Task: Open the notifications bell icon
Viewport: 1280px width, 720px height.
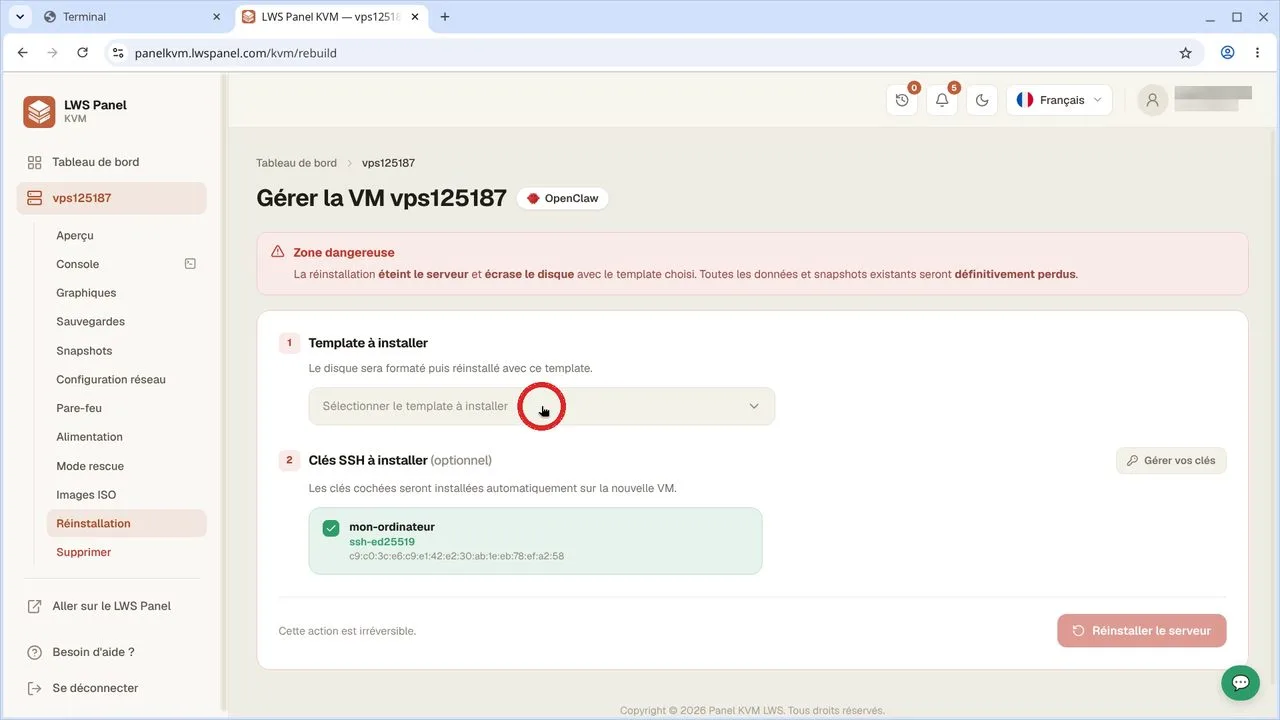Action: click(942, 100)
